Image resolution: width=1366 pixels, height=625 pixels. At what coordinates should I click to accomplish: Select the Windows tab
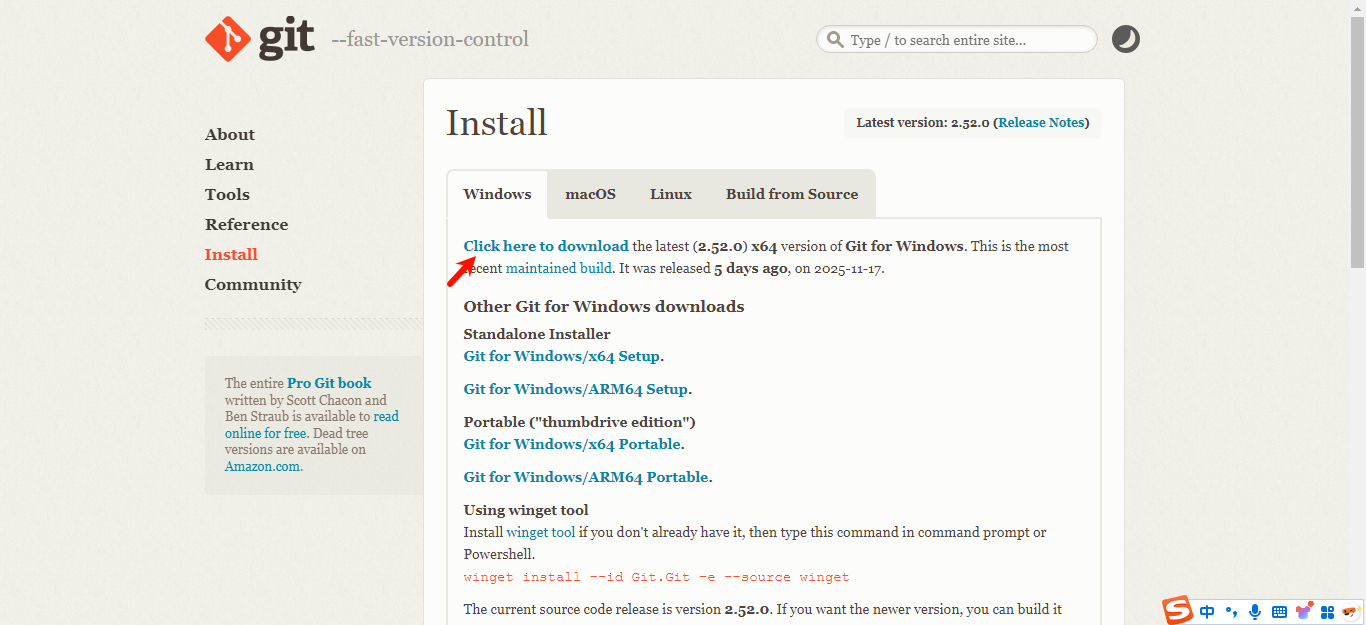click(497, 194)
